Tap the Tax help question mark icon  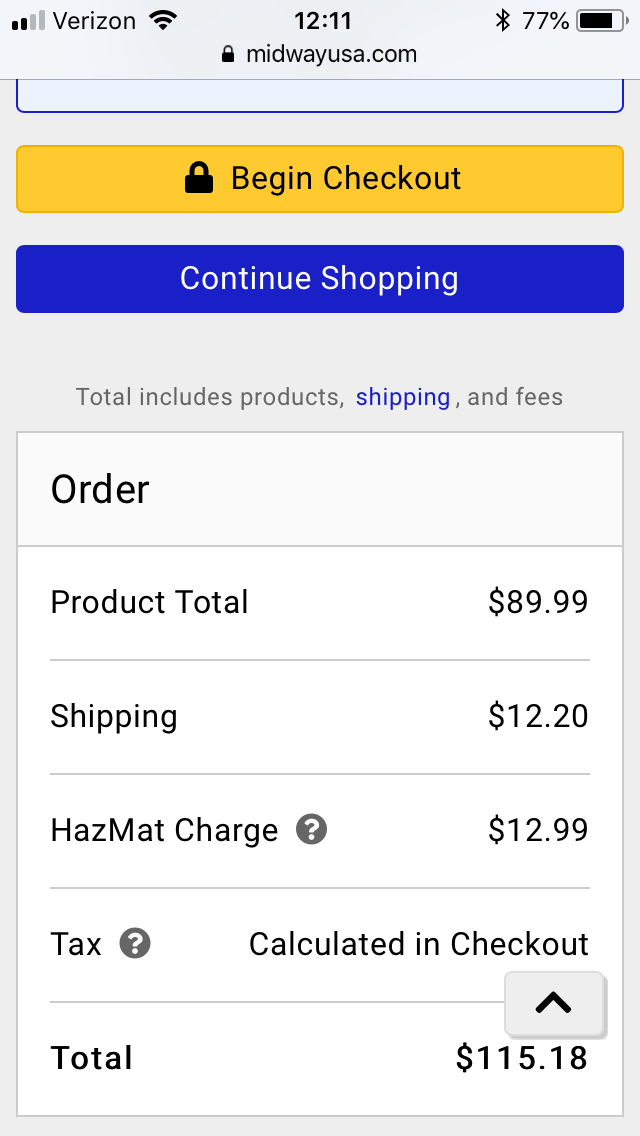coord(135,943)
